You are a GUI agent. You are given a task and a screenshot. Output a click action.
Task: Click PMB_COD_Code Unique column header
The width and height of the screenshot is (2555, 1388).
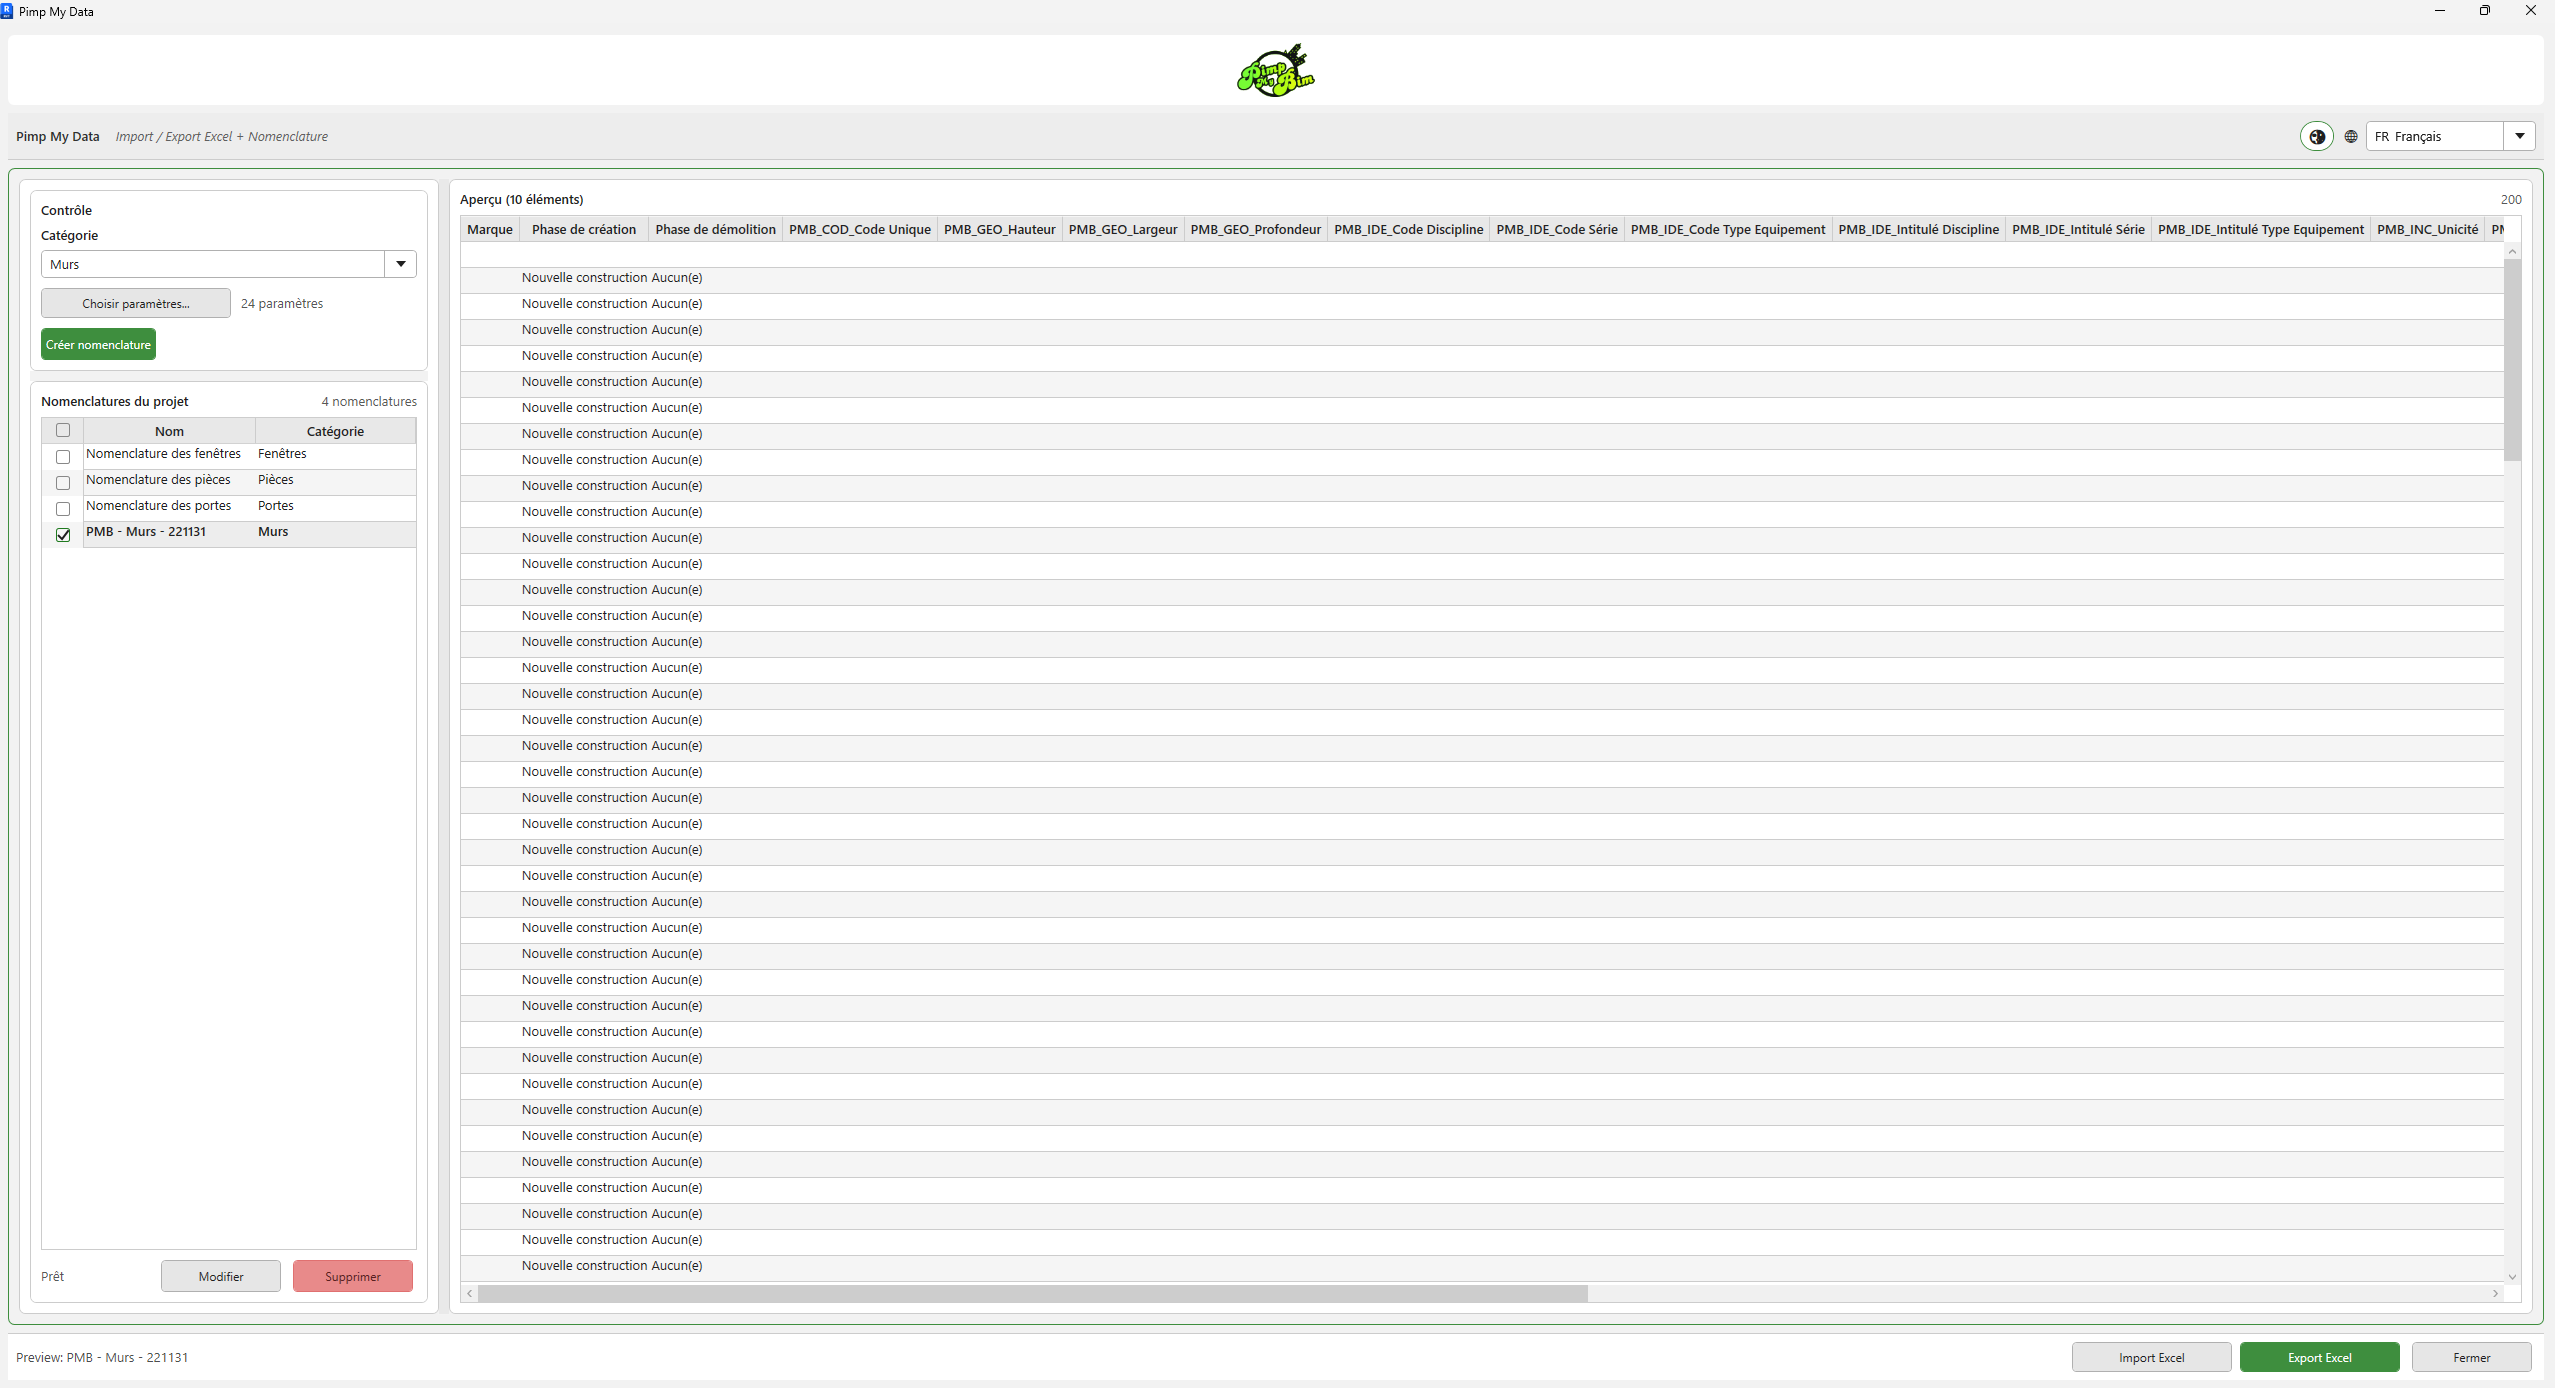coord(860,230)
